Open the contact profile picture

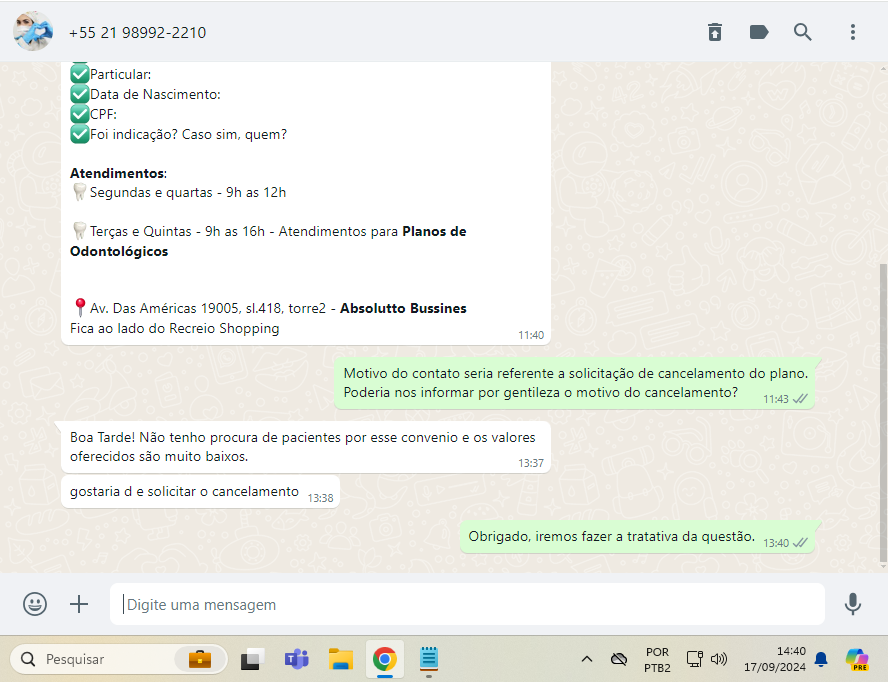33,32
